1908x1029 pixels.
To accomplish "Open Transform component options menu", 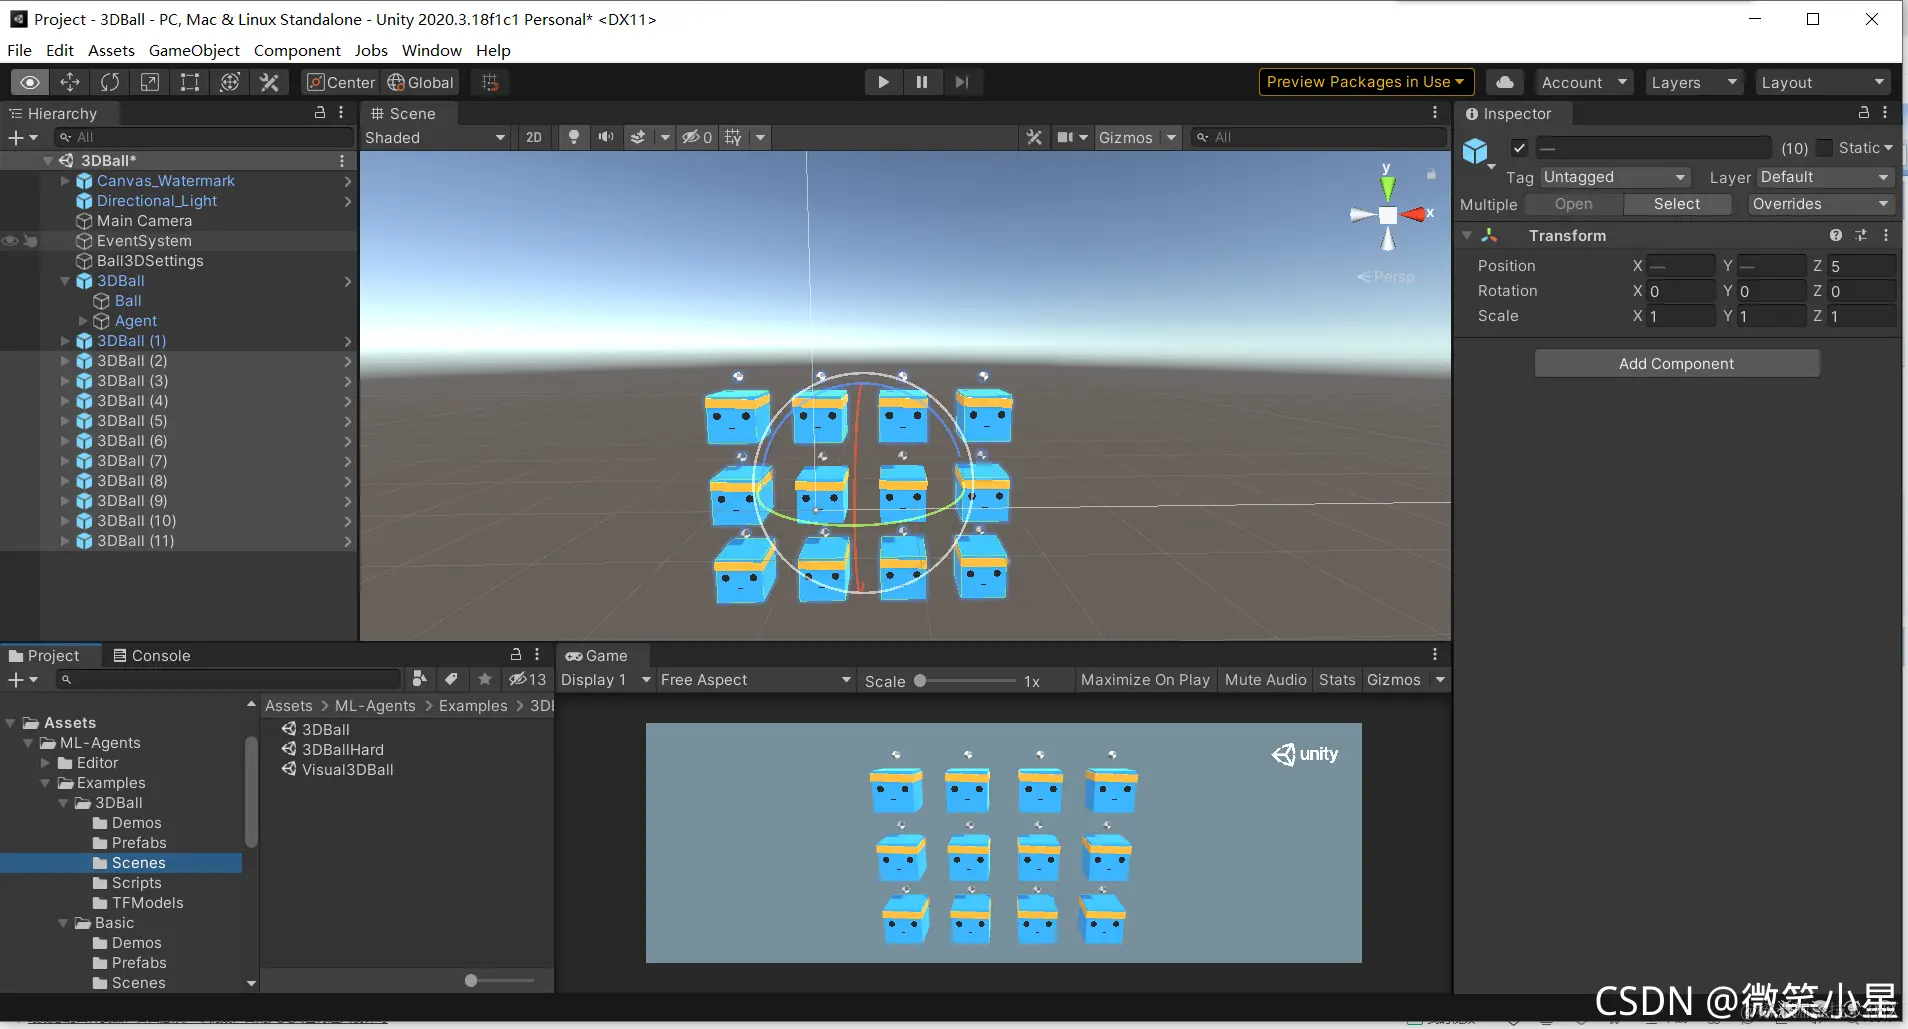I will pos(1886,235).
